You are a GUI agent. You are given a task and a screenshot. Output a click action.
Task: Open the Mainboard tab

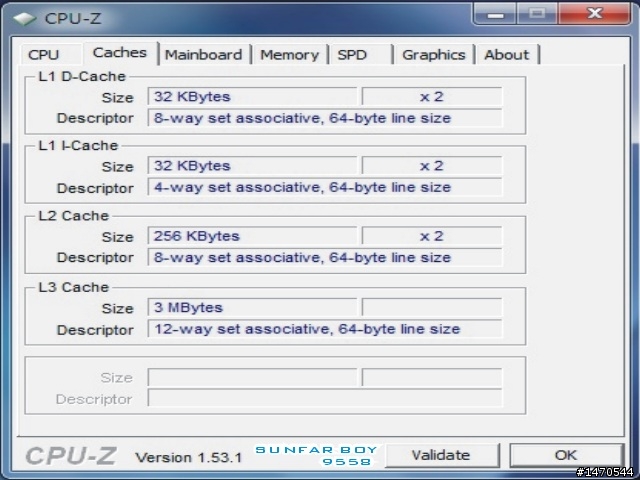[x=204, y=55]
